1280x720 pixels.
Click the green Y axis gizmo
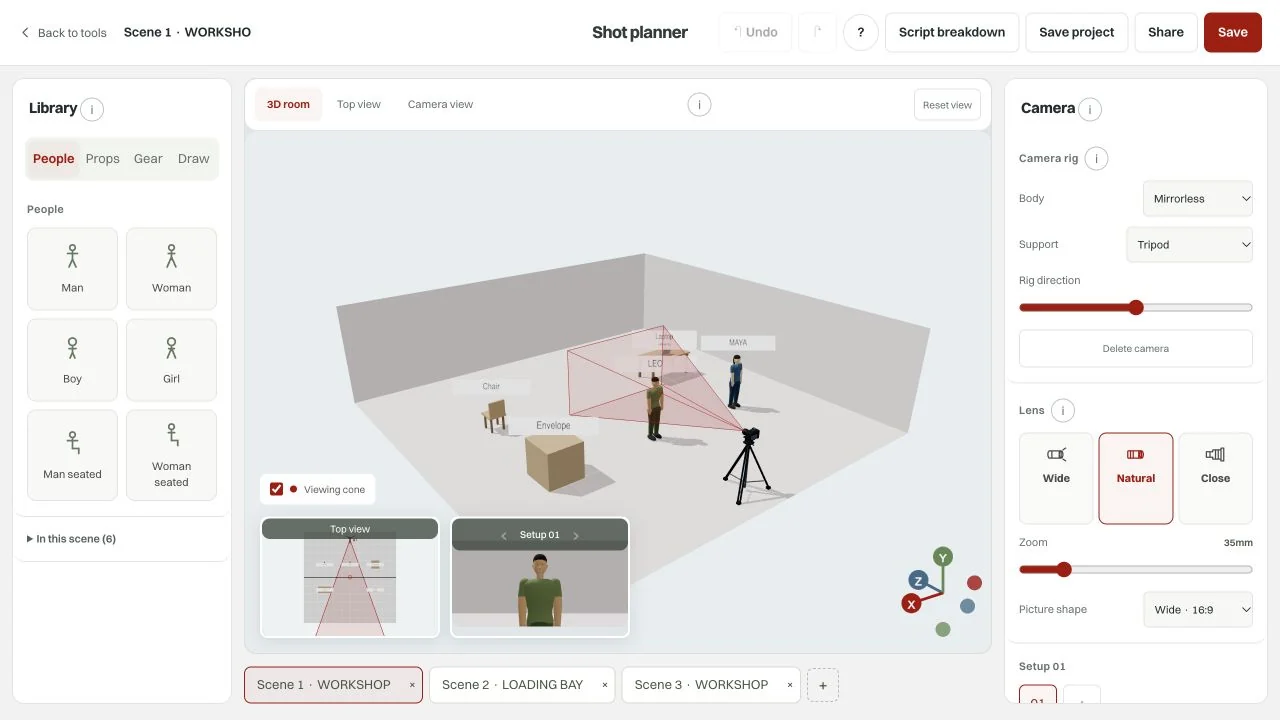point(942,557)
